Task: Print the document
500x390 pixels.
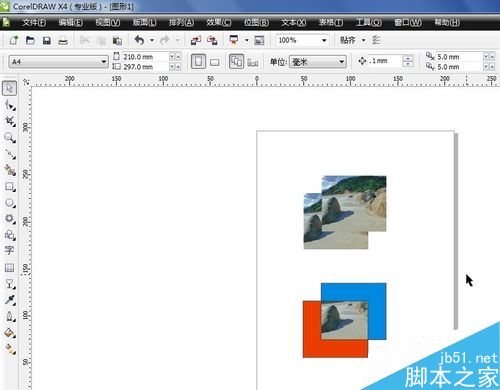Action: (x=63, y=40)
